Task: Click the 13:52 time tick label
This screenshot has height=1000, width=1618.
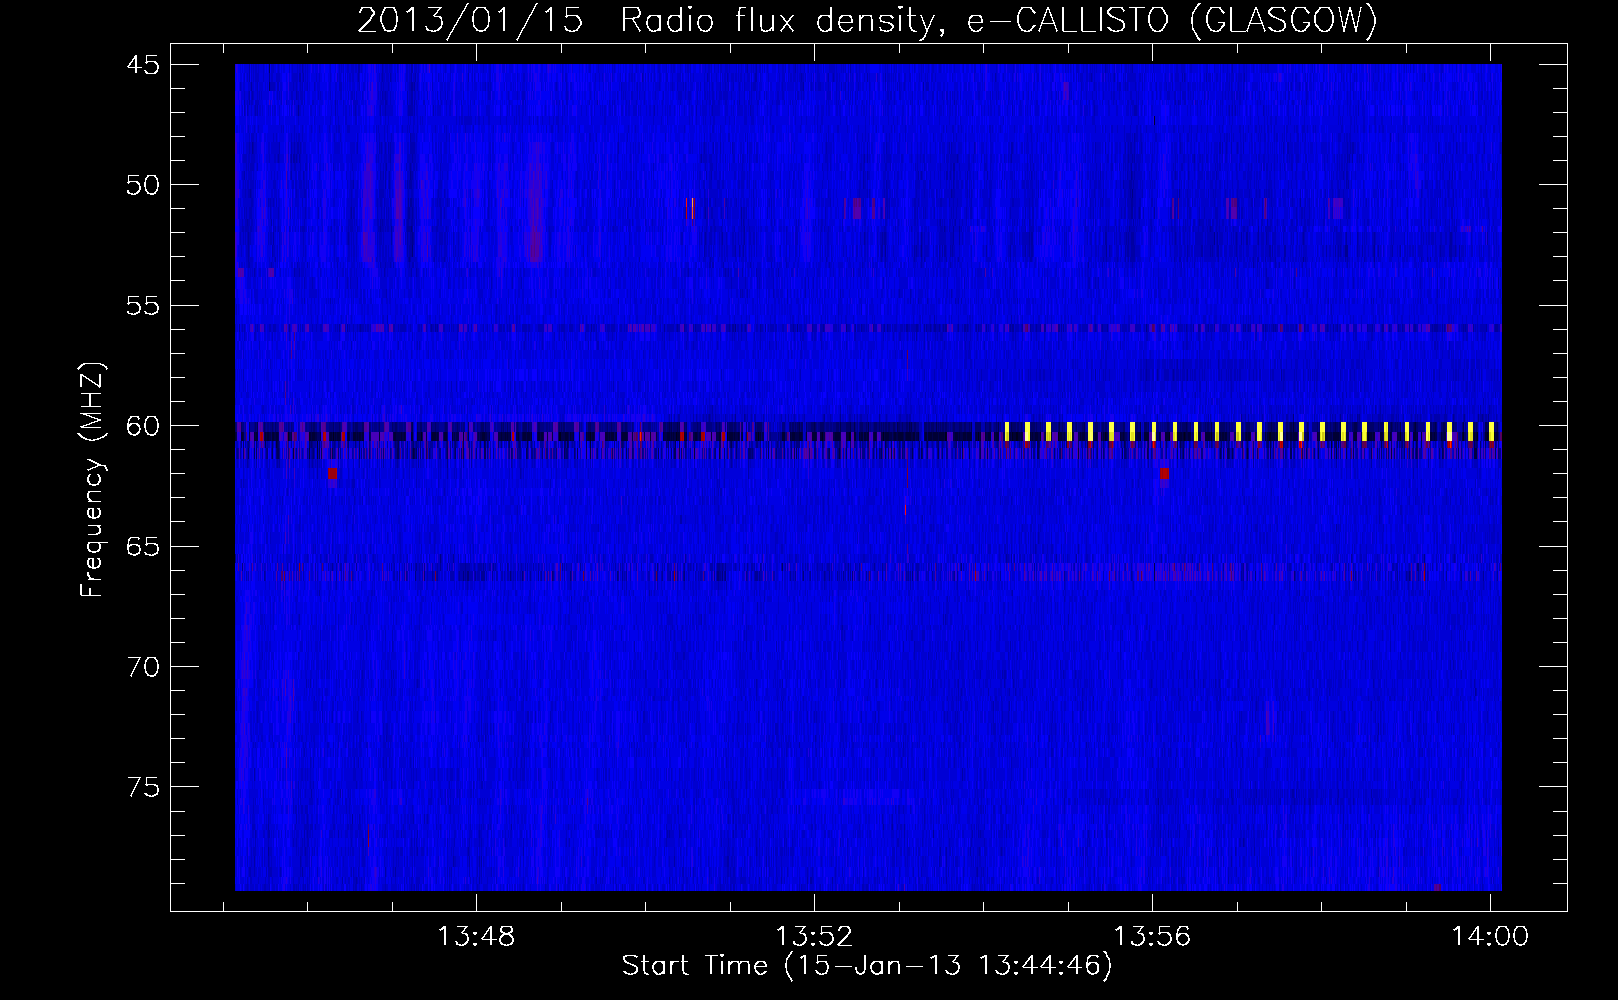Action: 815,937
